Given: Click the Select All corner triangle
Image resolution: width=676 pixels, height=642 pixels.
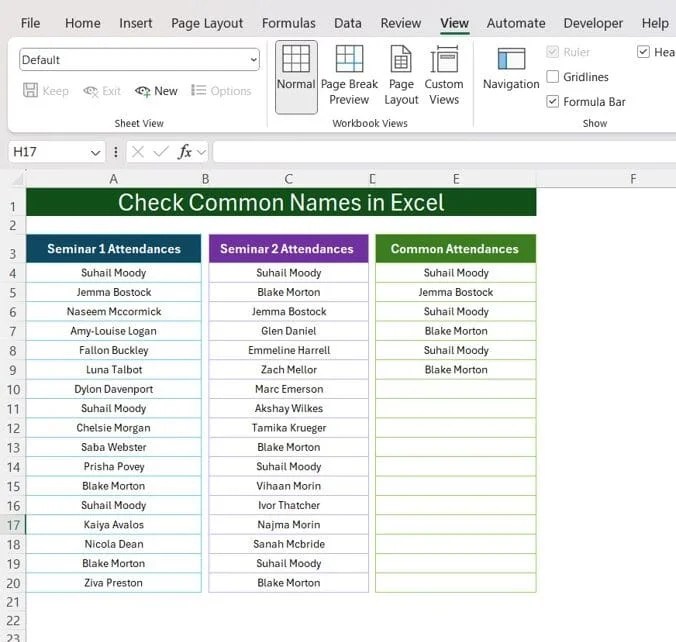Looking at the screenshot, I should tap(19, 179).
